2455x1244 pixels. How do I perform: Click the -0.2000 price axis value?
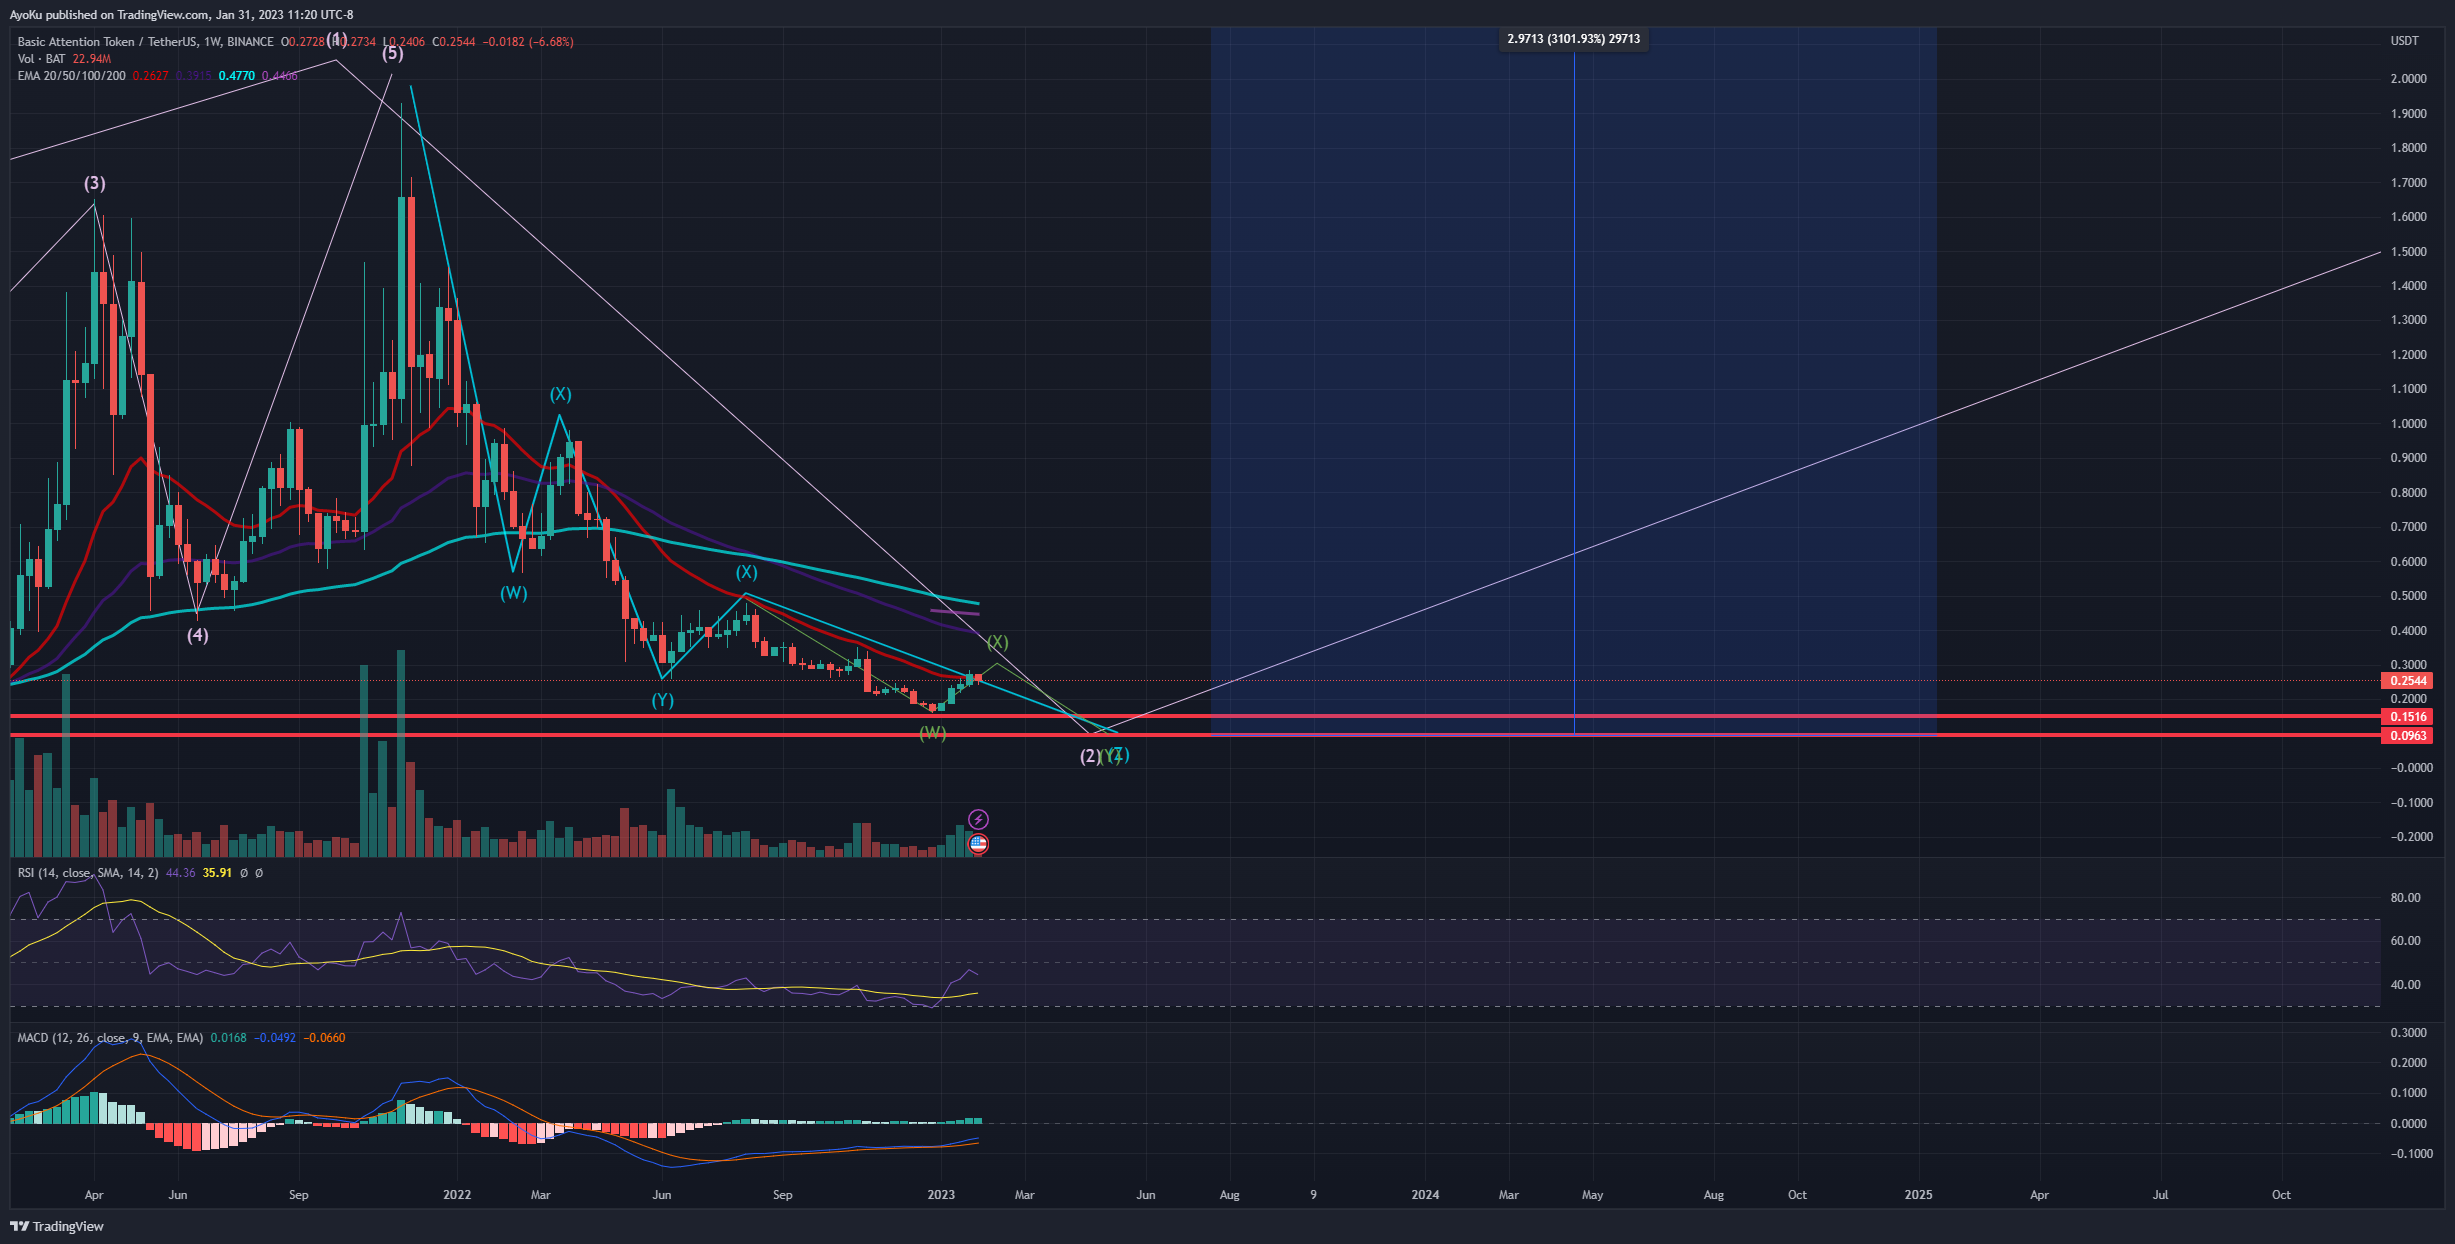tap(2411, 837)
